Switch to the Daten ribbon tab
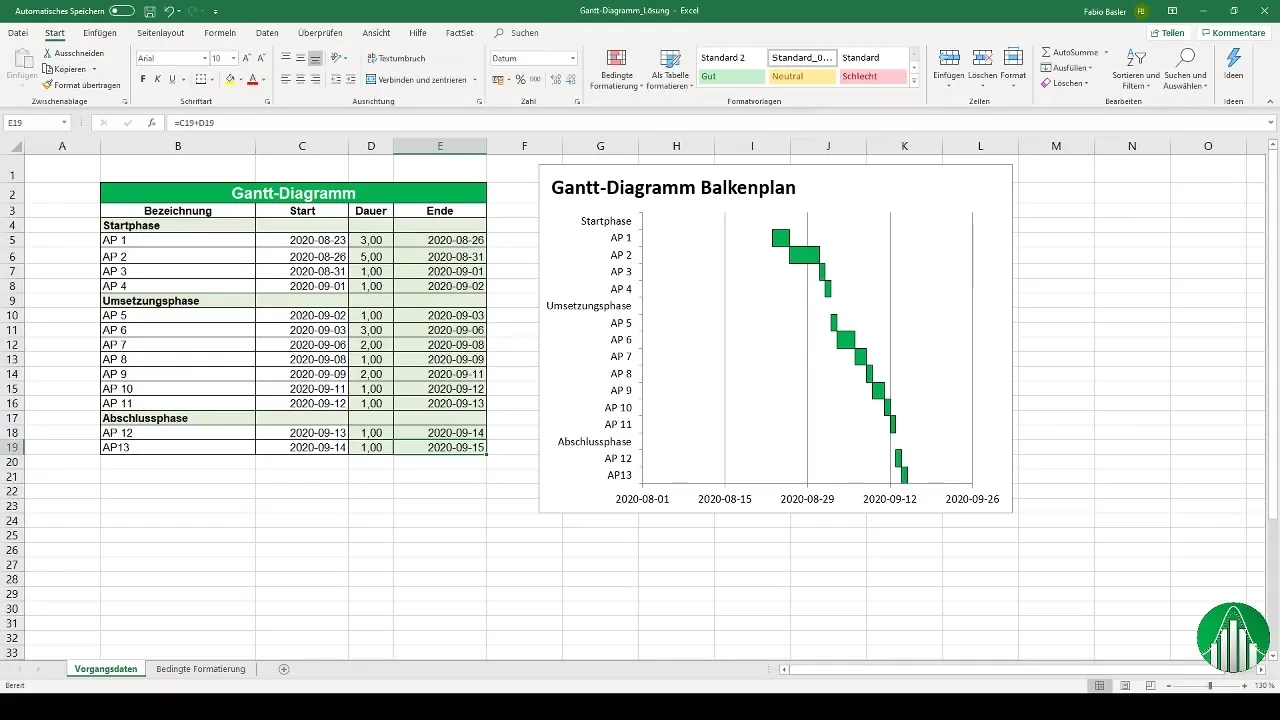 pyautogui.click(x=267, y=33)
